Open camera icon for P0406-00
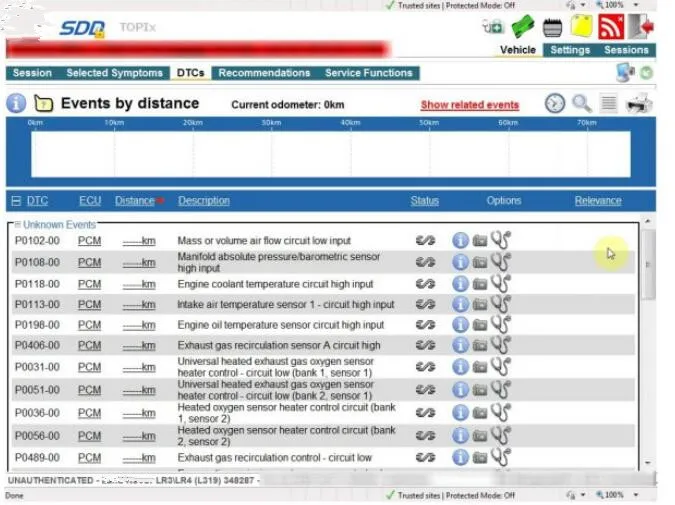 tap(480, 345)
